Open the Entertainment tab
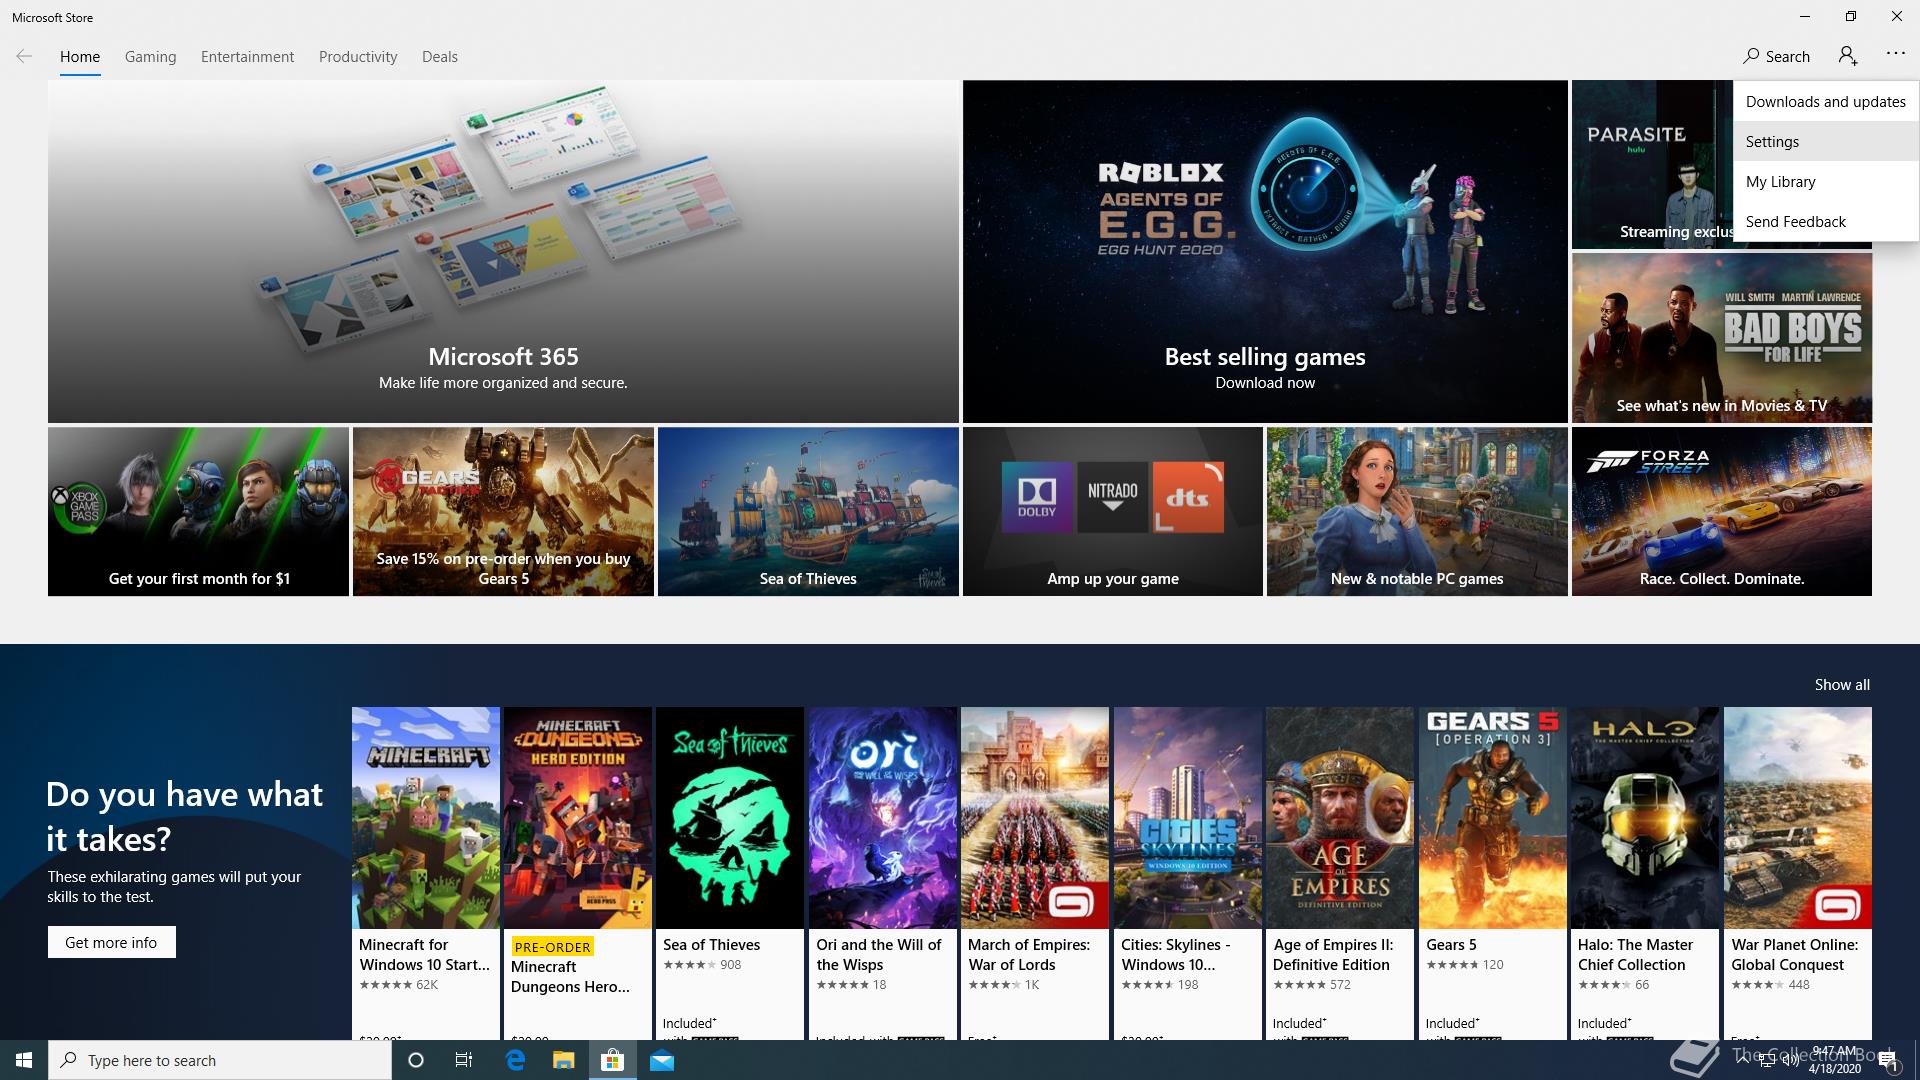Screen dimensions: 1920x1080 click(x=247, y=57)
